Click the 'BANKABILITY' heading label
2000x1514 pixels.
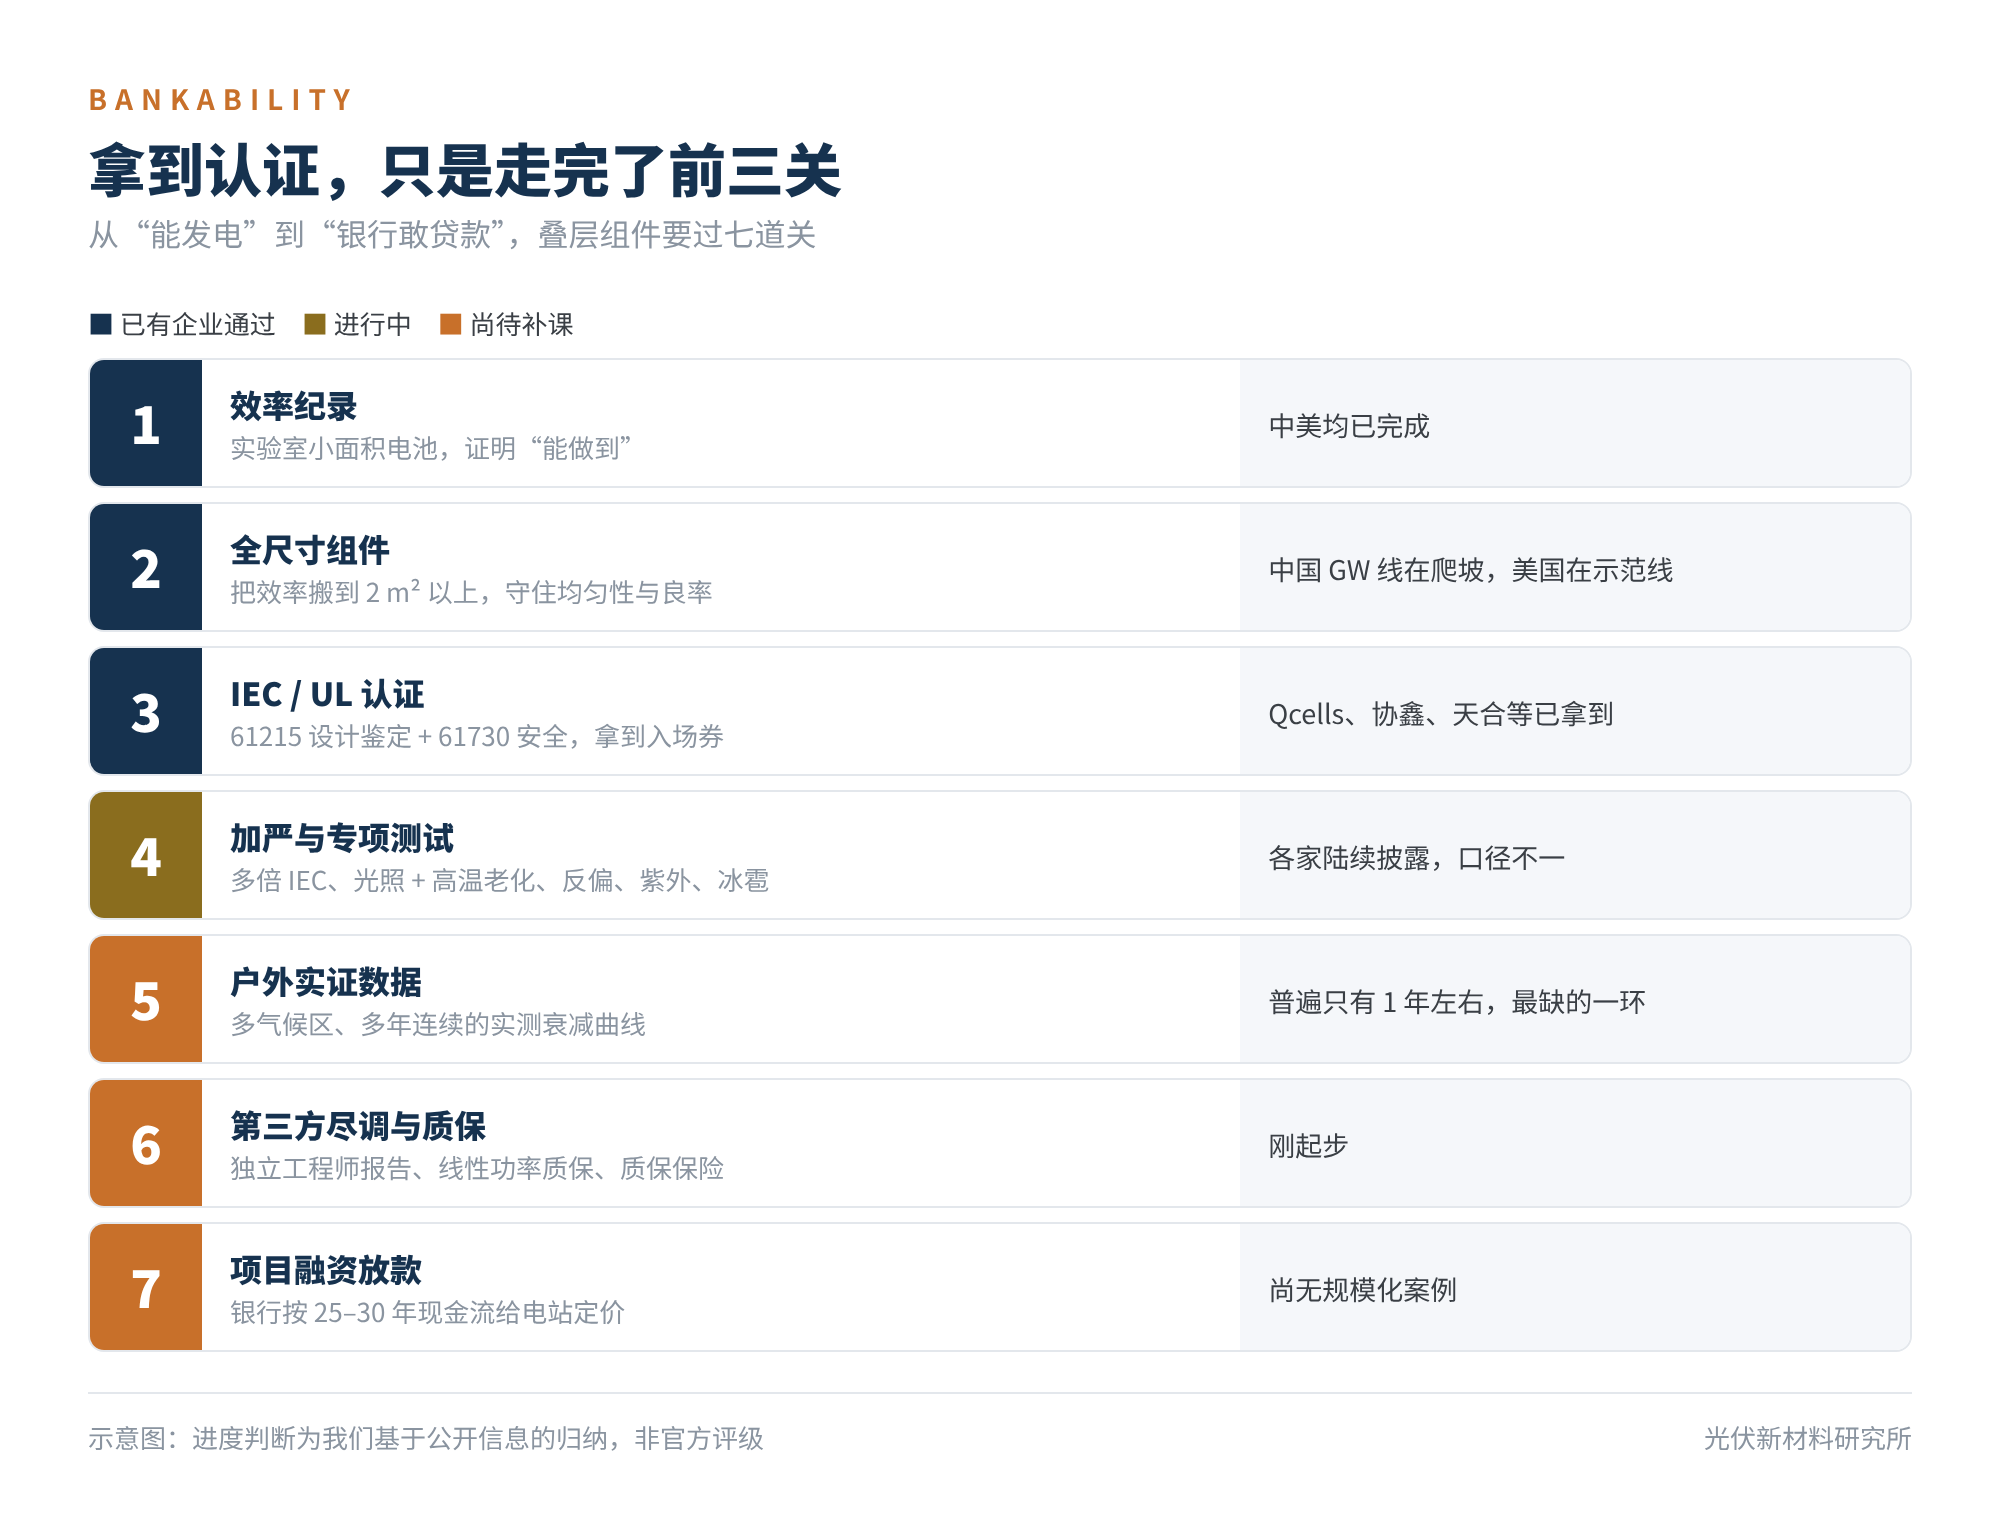coord(221,100)
